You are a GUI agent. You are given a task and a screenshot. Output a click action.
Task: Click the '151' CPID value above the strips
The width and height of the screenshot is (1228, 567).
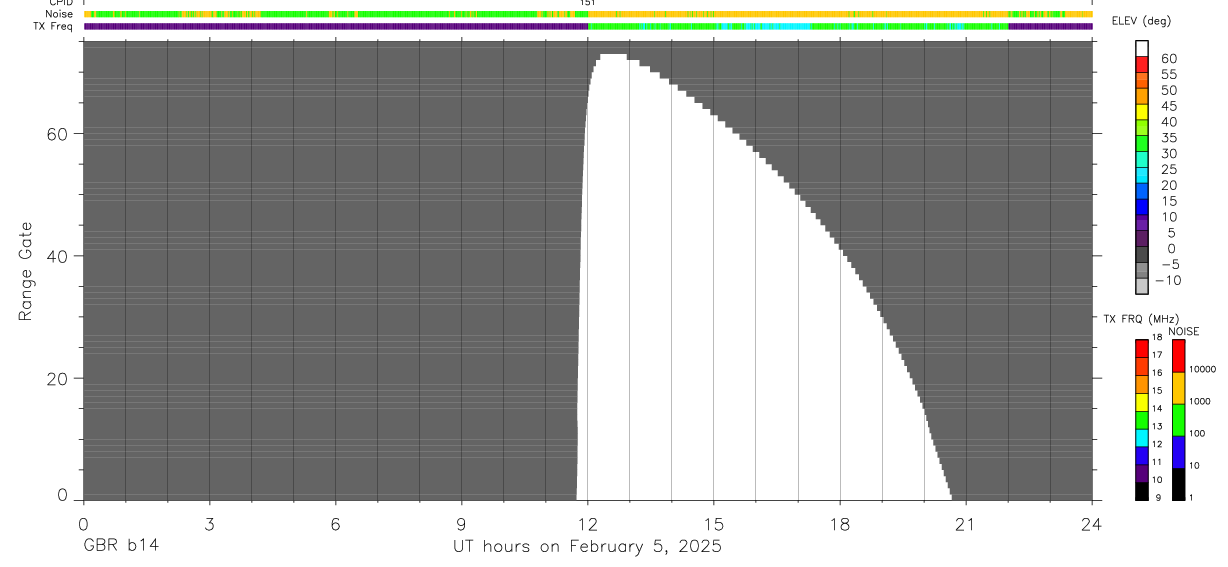tap(588, 3)
